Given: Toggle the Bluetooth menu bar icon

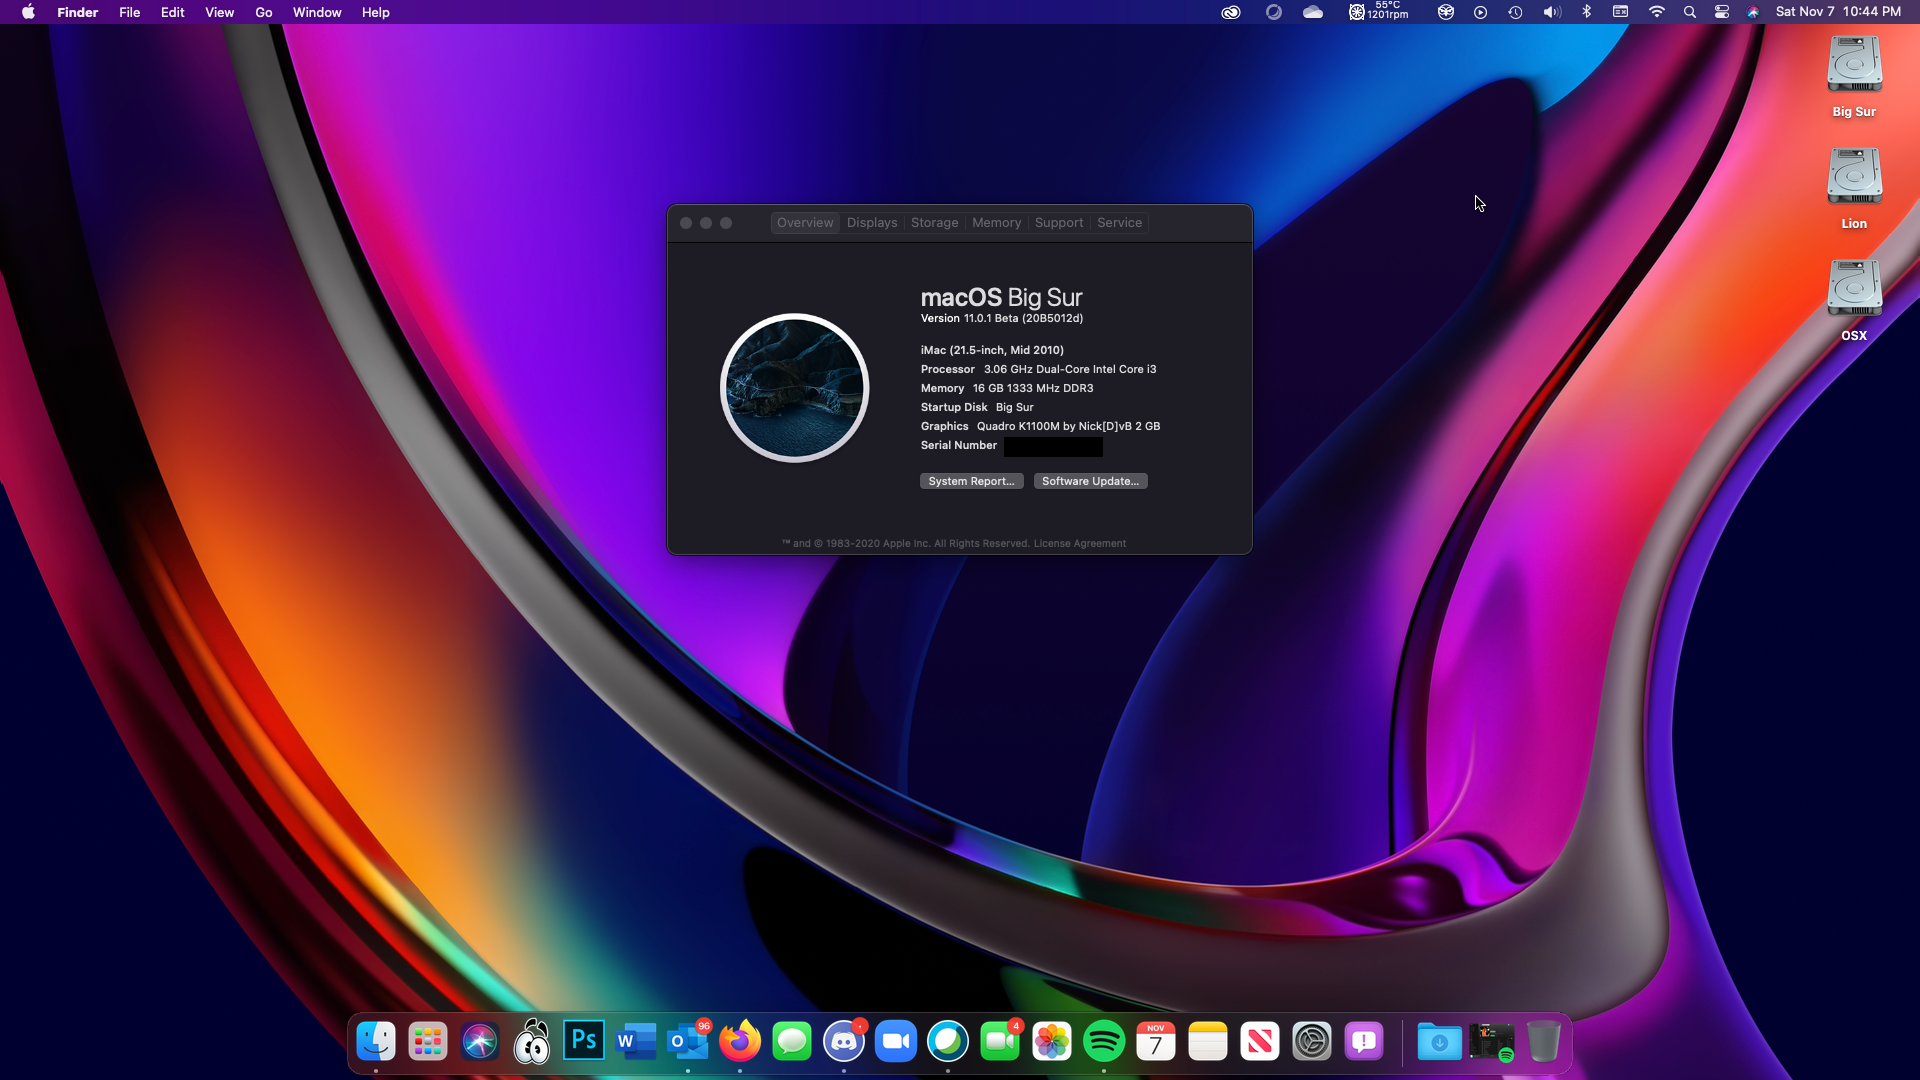Looking at the screenshot, I should (x=1586, y=12).
